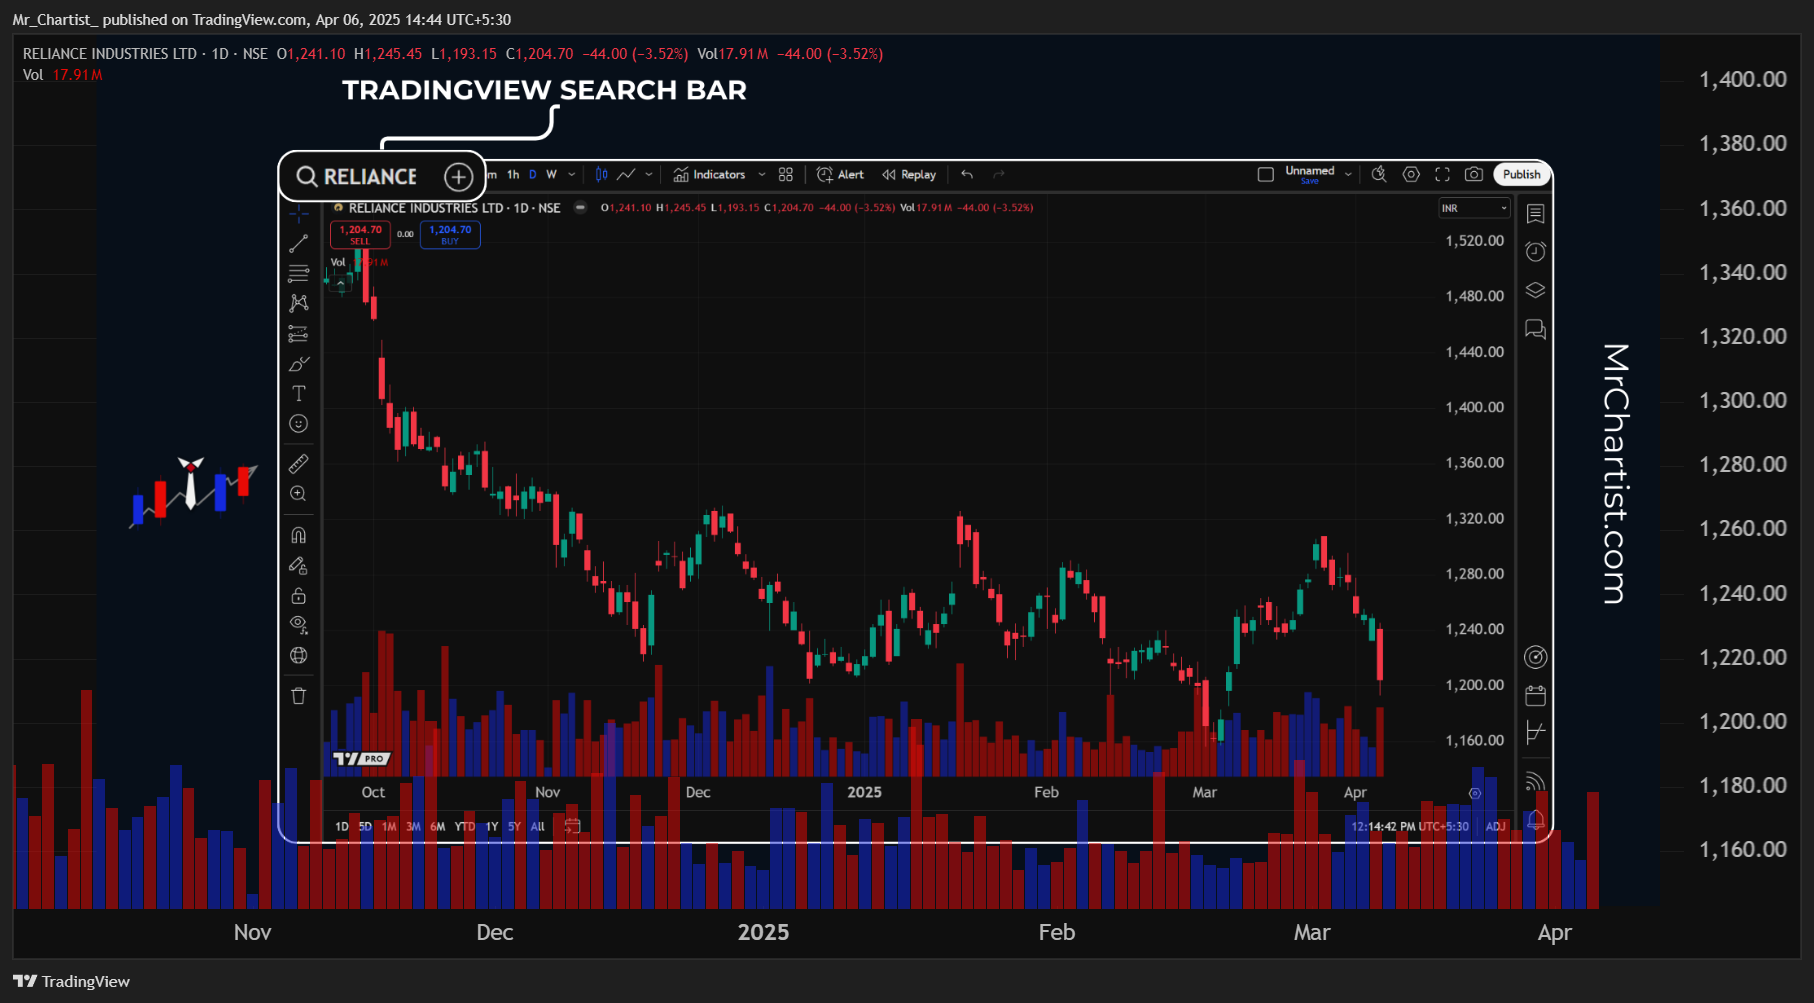This screenshot has height=1003, width=1814.
Task: Select the 1M date range
Action: pyautogui.click(x=389, y=827)
